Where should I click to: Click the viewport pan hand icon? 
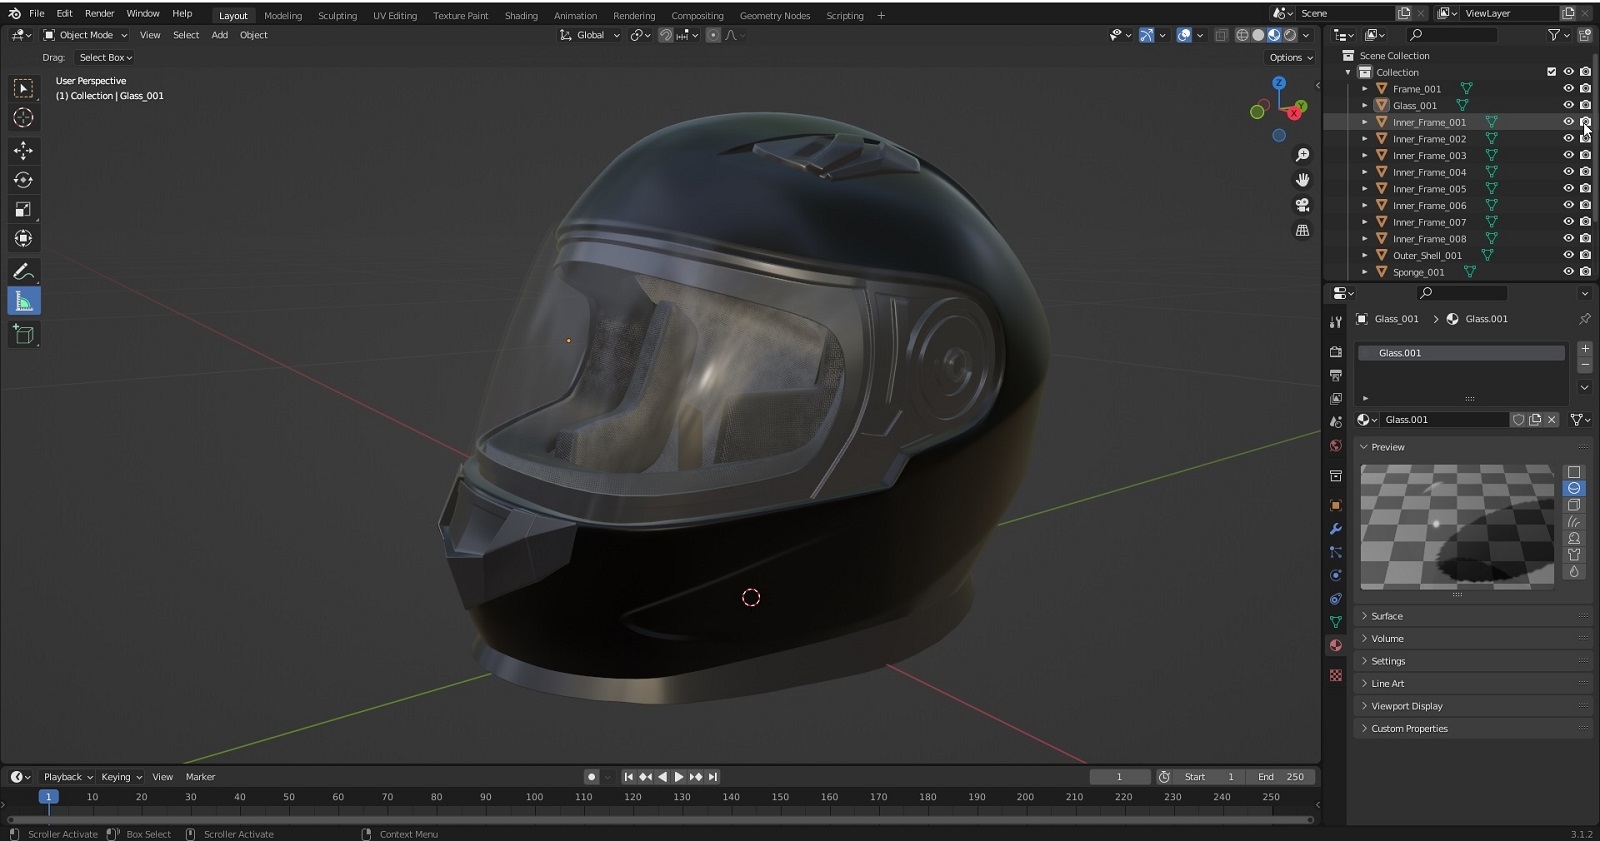tap(1302, 180)
